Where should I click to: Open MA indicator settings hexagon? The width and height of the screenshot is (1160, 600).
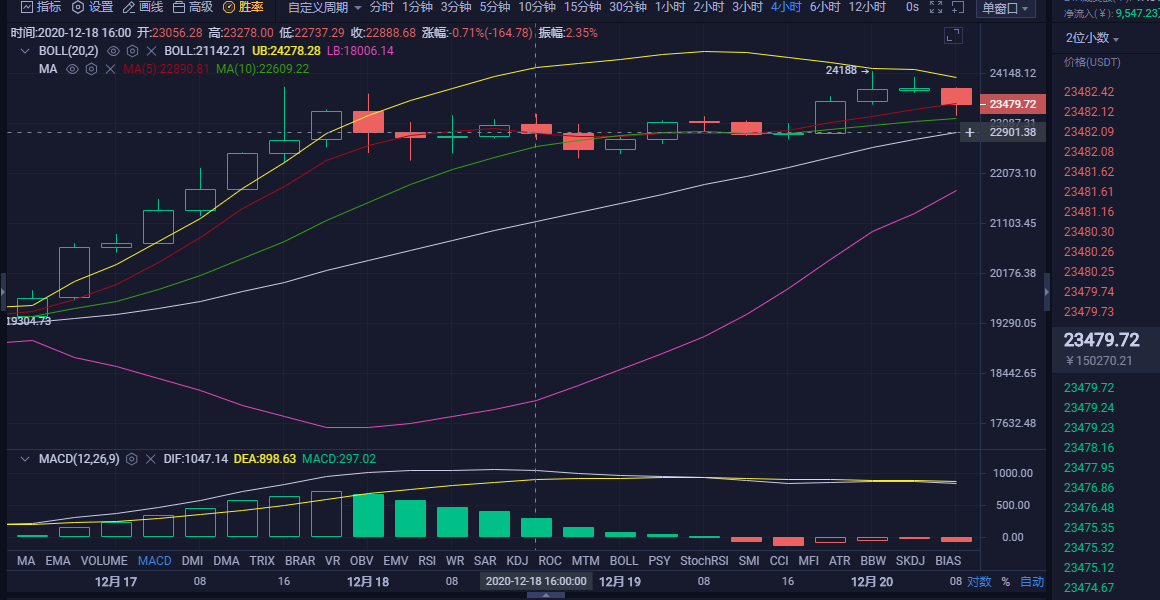tap(91, 69)
